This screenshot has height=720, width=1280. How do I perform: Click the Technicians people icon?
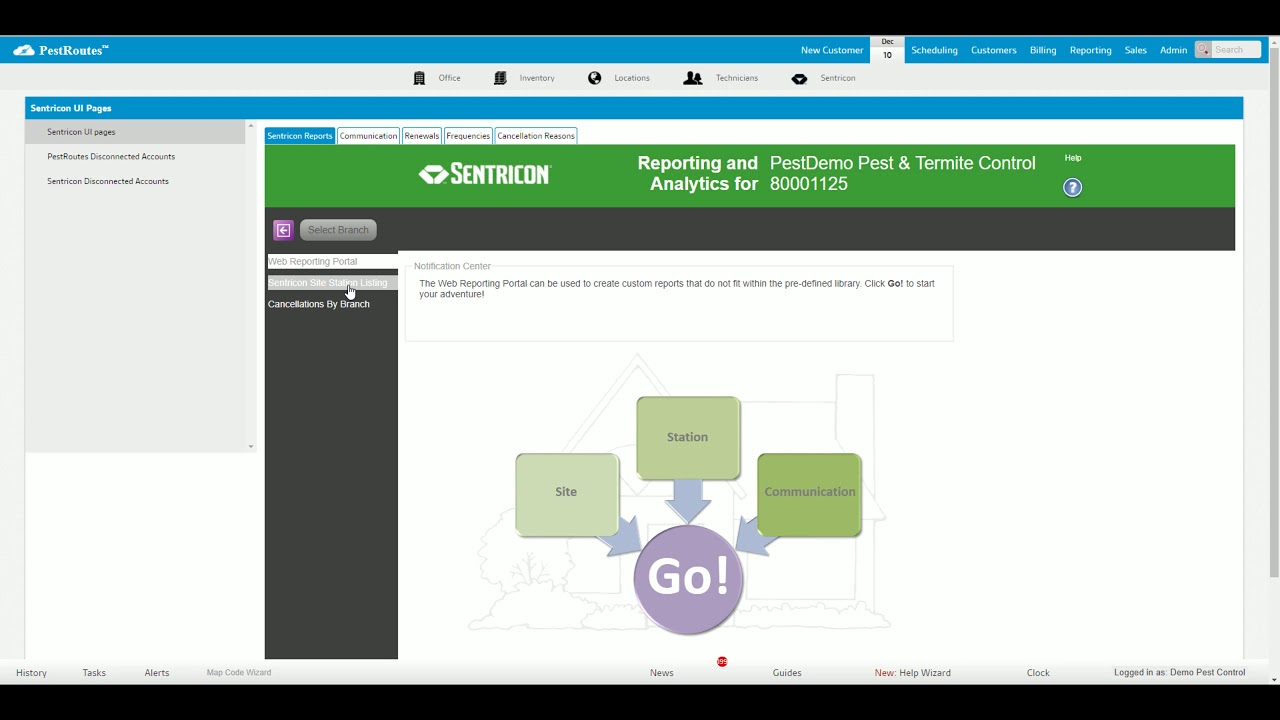pyautogui.click(x=692, y=78)
